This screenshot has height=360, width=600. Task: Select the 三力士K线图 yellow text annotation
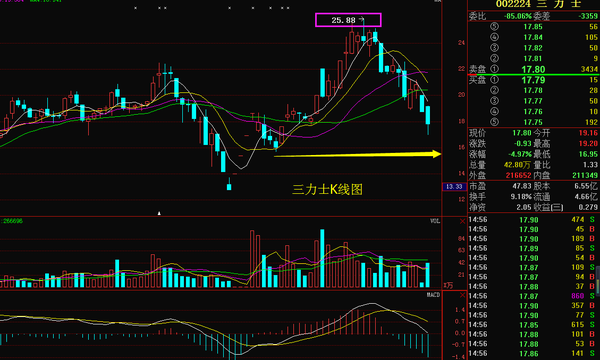pyautogui.click(x=327, y=189)
